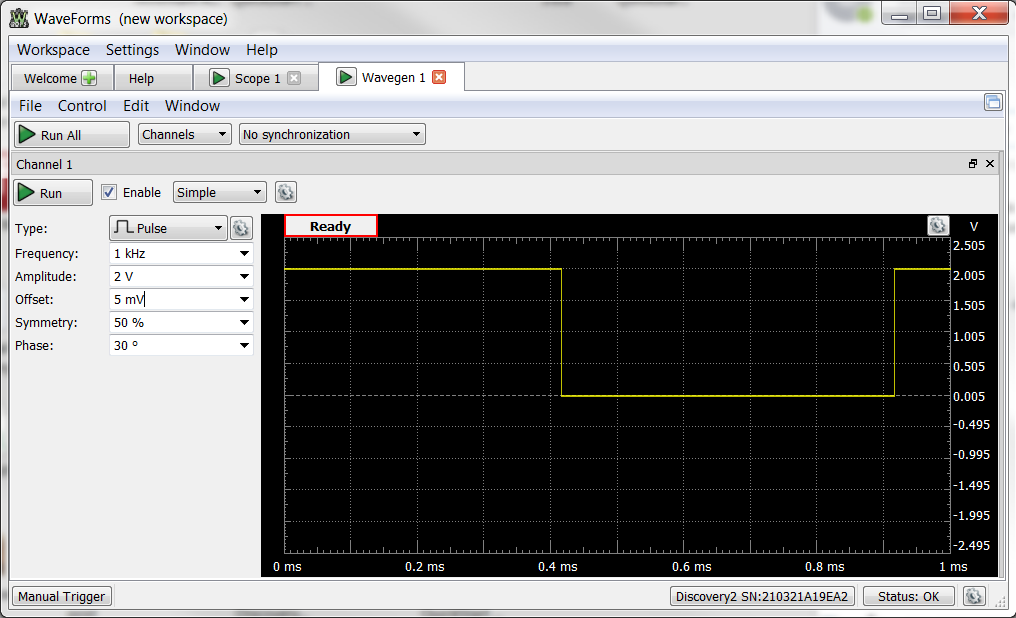Float the Channel 1 panel using its undock icon
Image resolution: width=1016 pixels, height=618 pixels.
pyautogui.click(x=972, y=163)
